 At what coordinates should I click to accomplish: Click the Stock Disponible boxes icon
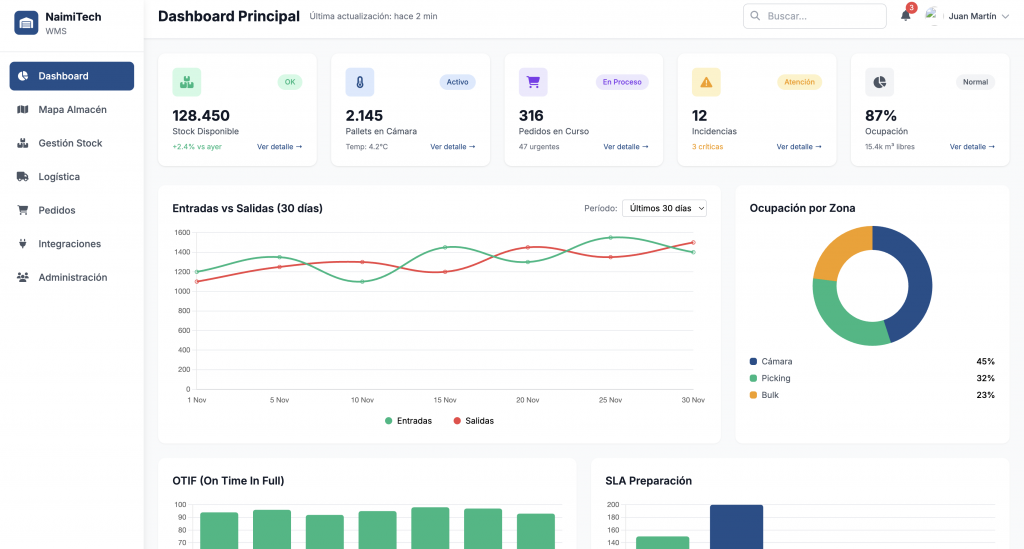click(186, 82)
